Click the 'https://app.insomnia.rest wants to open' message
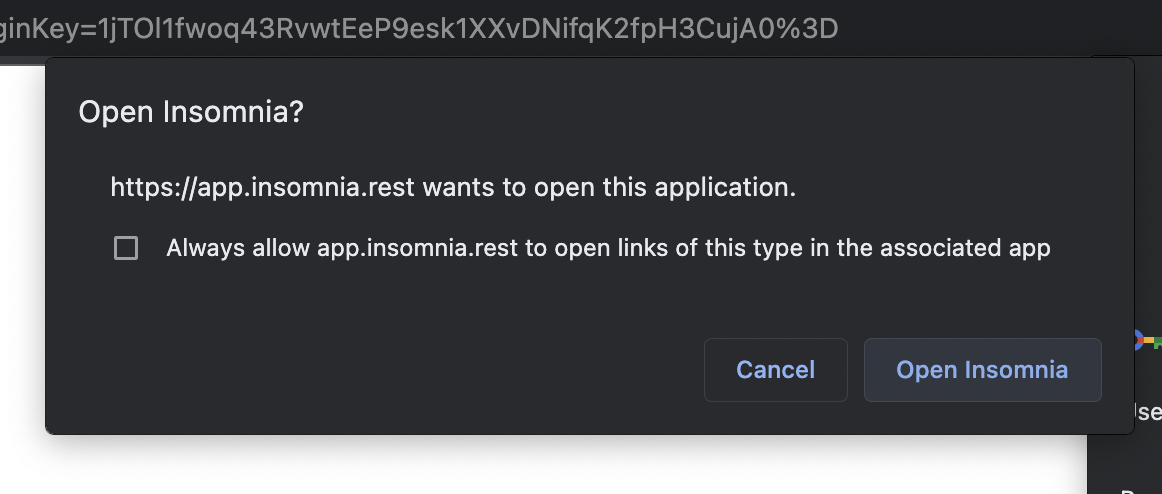The height and width of the screenshot is (494, 1162). [x=454, y=187]
